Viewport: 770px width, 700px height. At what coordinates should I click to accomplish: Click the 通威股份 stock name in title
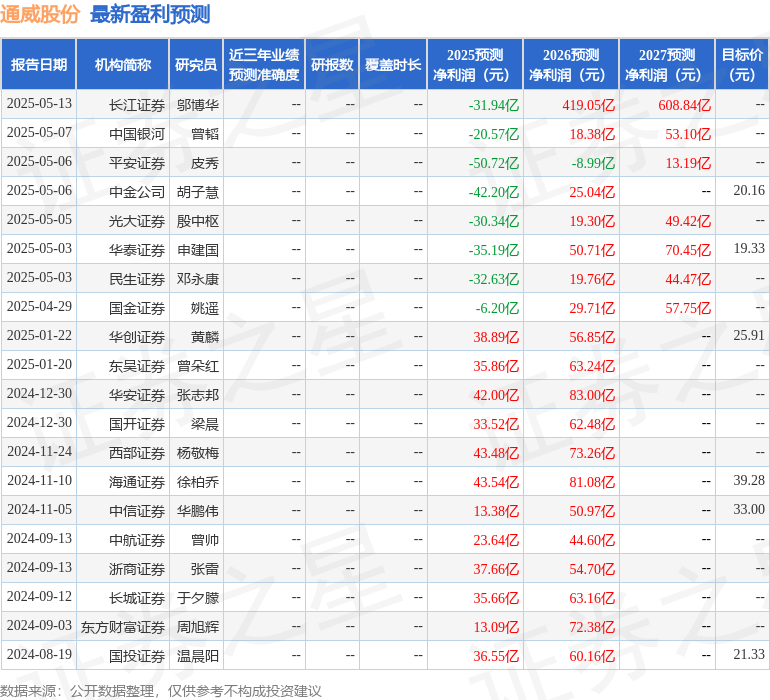[40, 14]
